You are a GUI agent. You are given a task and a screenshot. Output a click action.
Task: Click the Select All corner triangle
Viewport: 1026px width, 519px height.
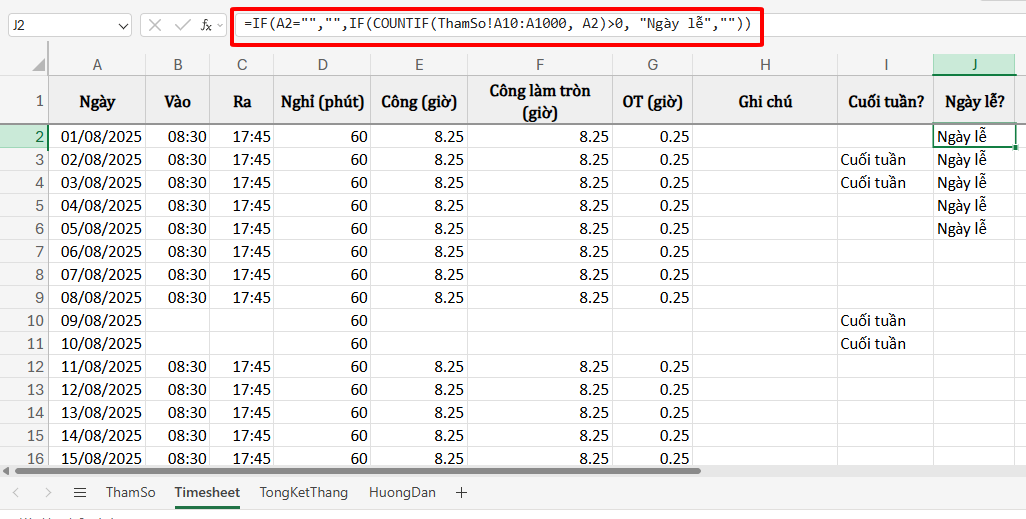coord(39,64)
